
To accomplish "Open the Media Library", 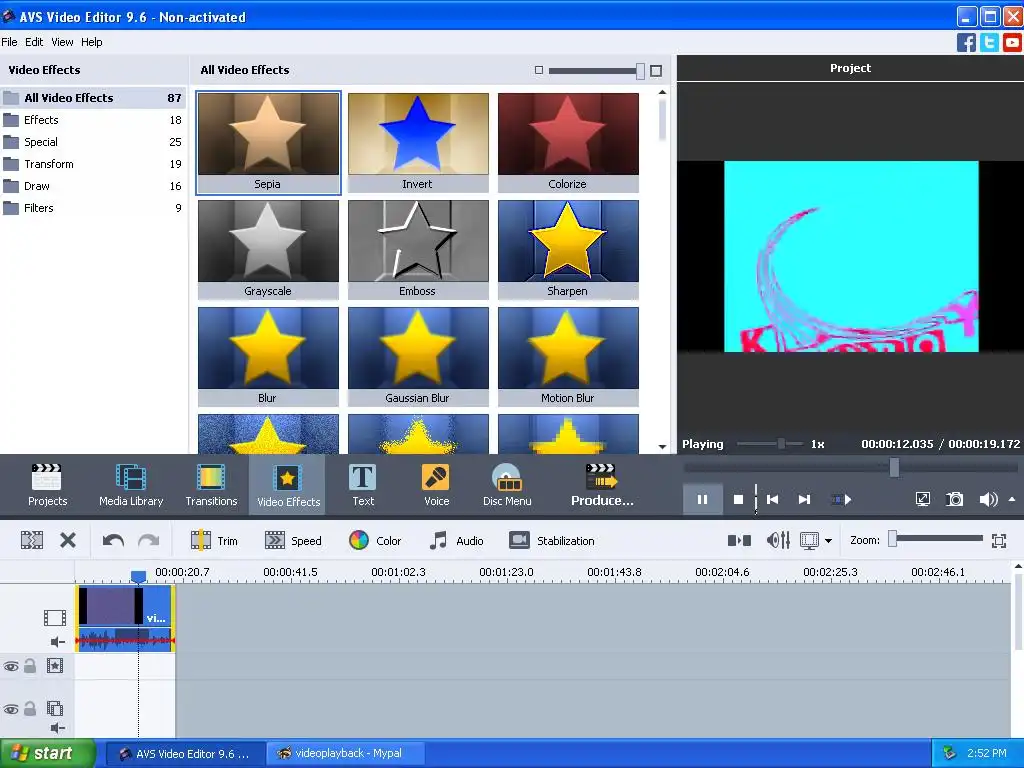I will coord(131,485).
